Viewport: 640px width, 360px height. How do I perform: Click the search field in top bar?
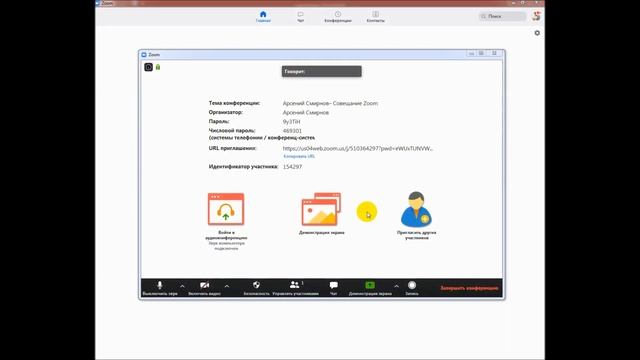tap(502, 16)
